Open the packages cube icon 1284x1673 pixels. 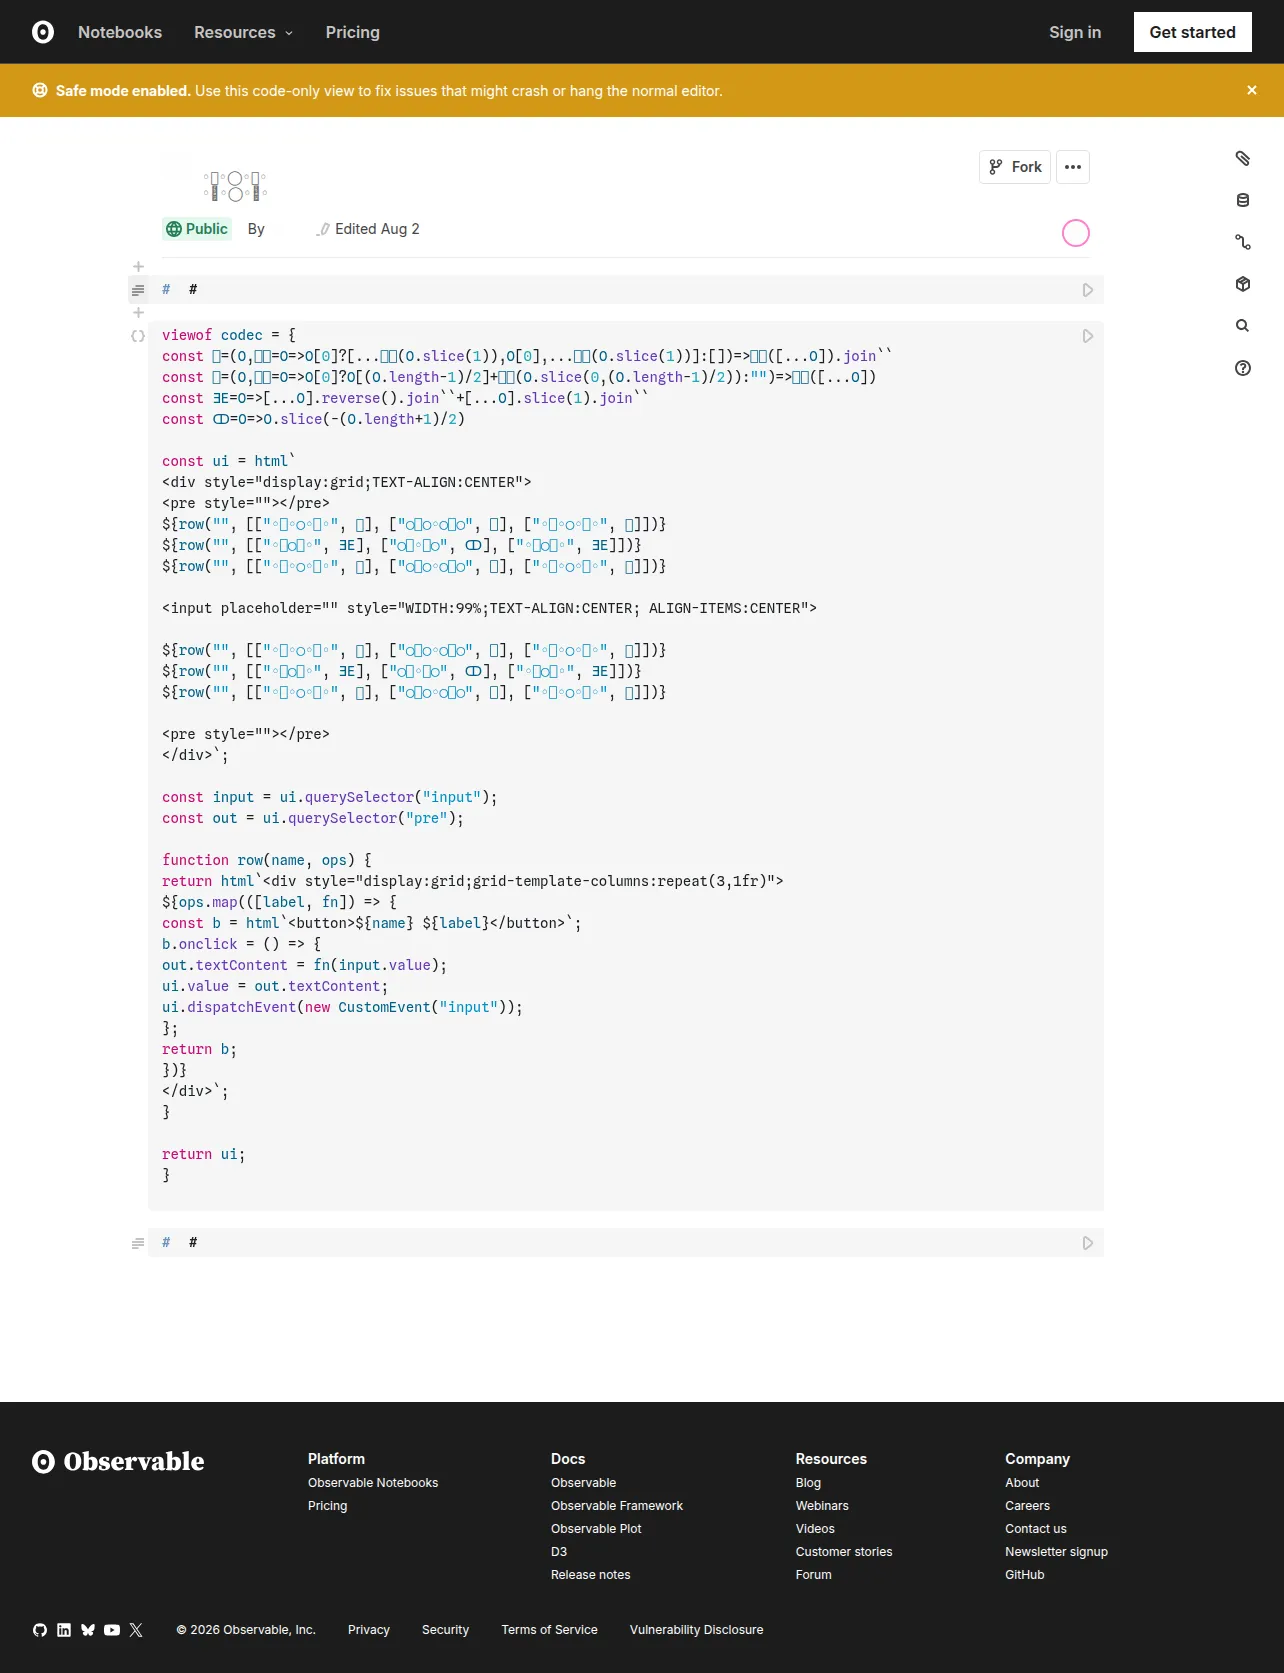tap(1243, 284)
